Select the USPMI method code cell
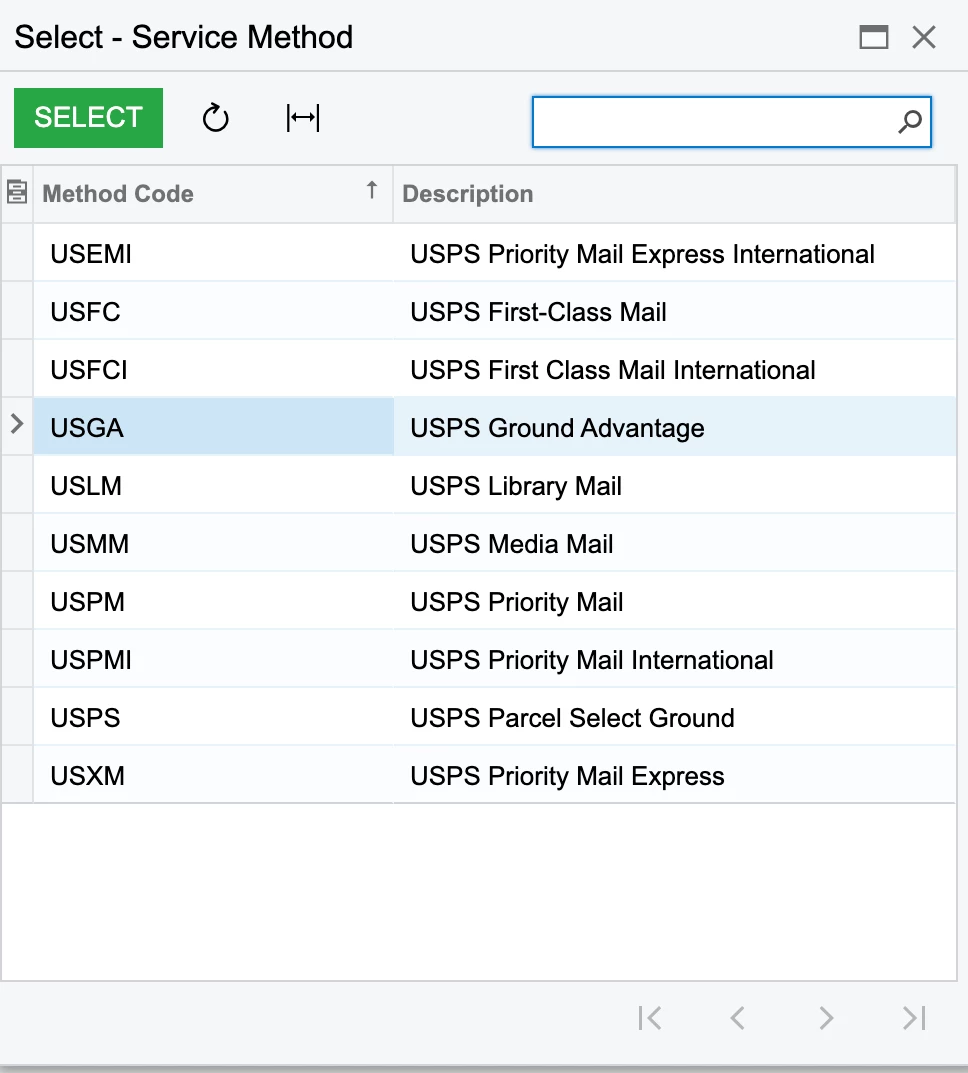 coord(213,660)
